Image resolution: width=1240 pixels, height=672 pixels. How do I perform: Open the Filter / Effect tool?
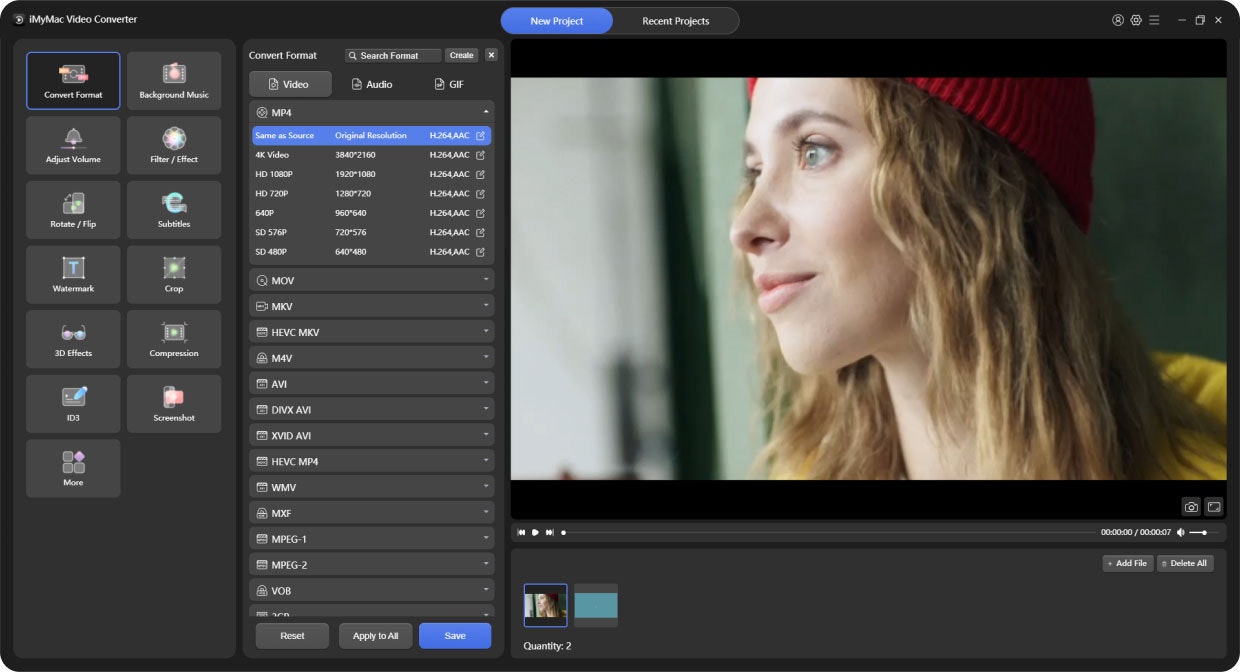(174, 145)
